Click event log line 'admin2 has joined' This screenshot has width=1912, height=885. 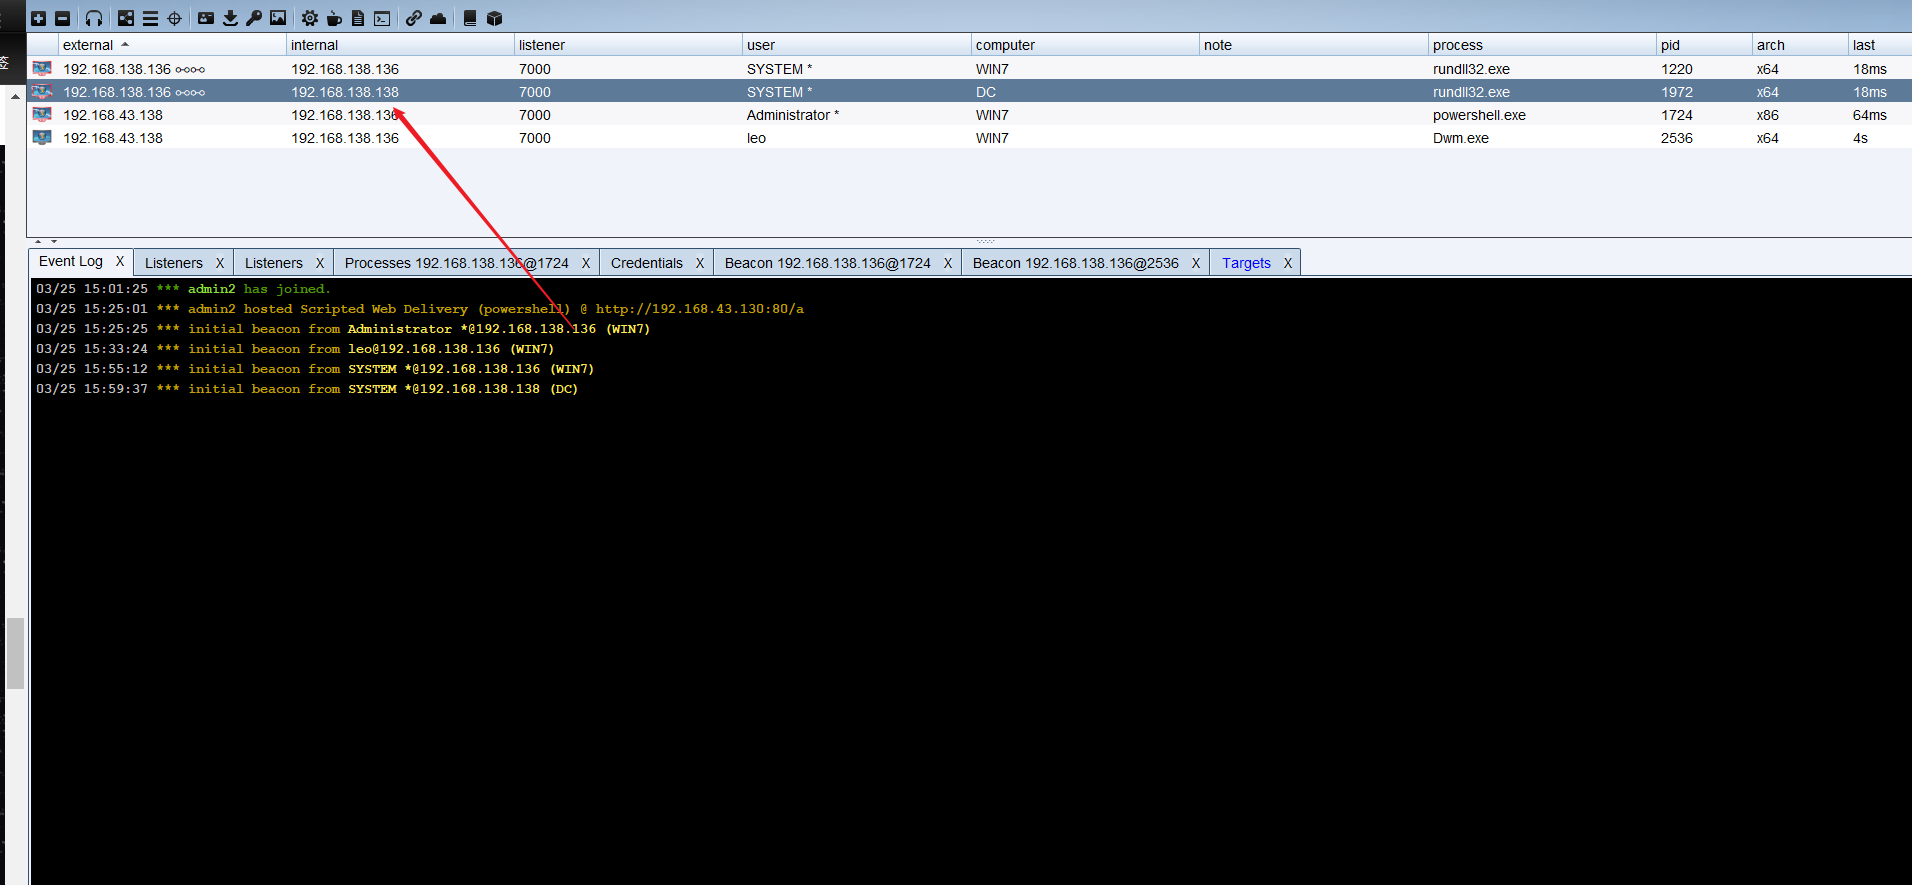coord(183,289)
